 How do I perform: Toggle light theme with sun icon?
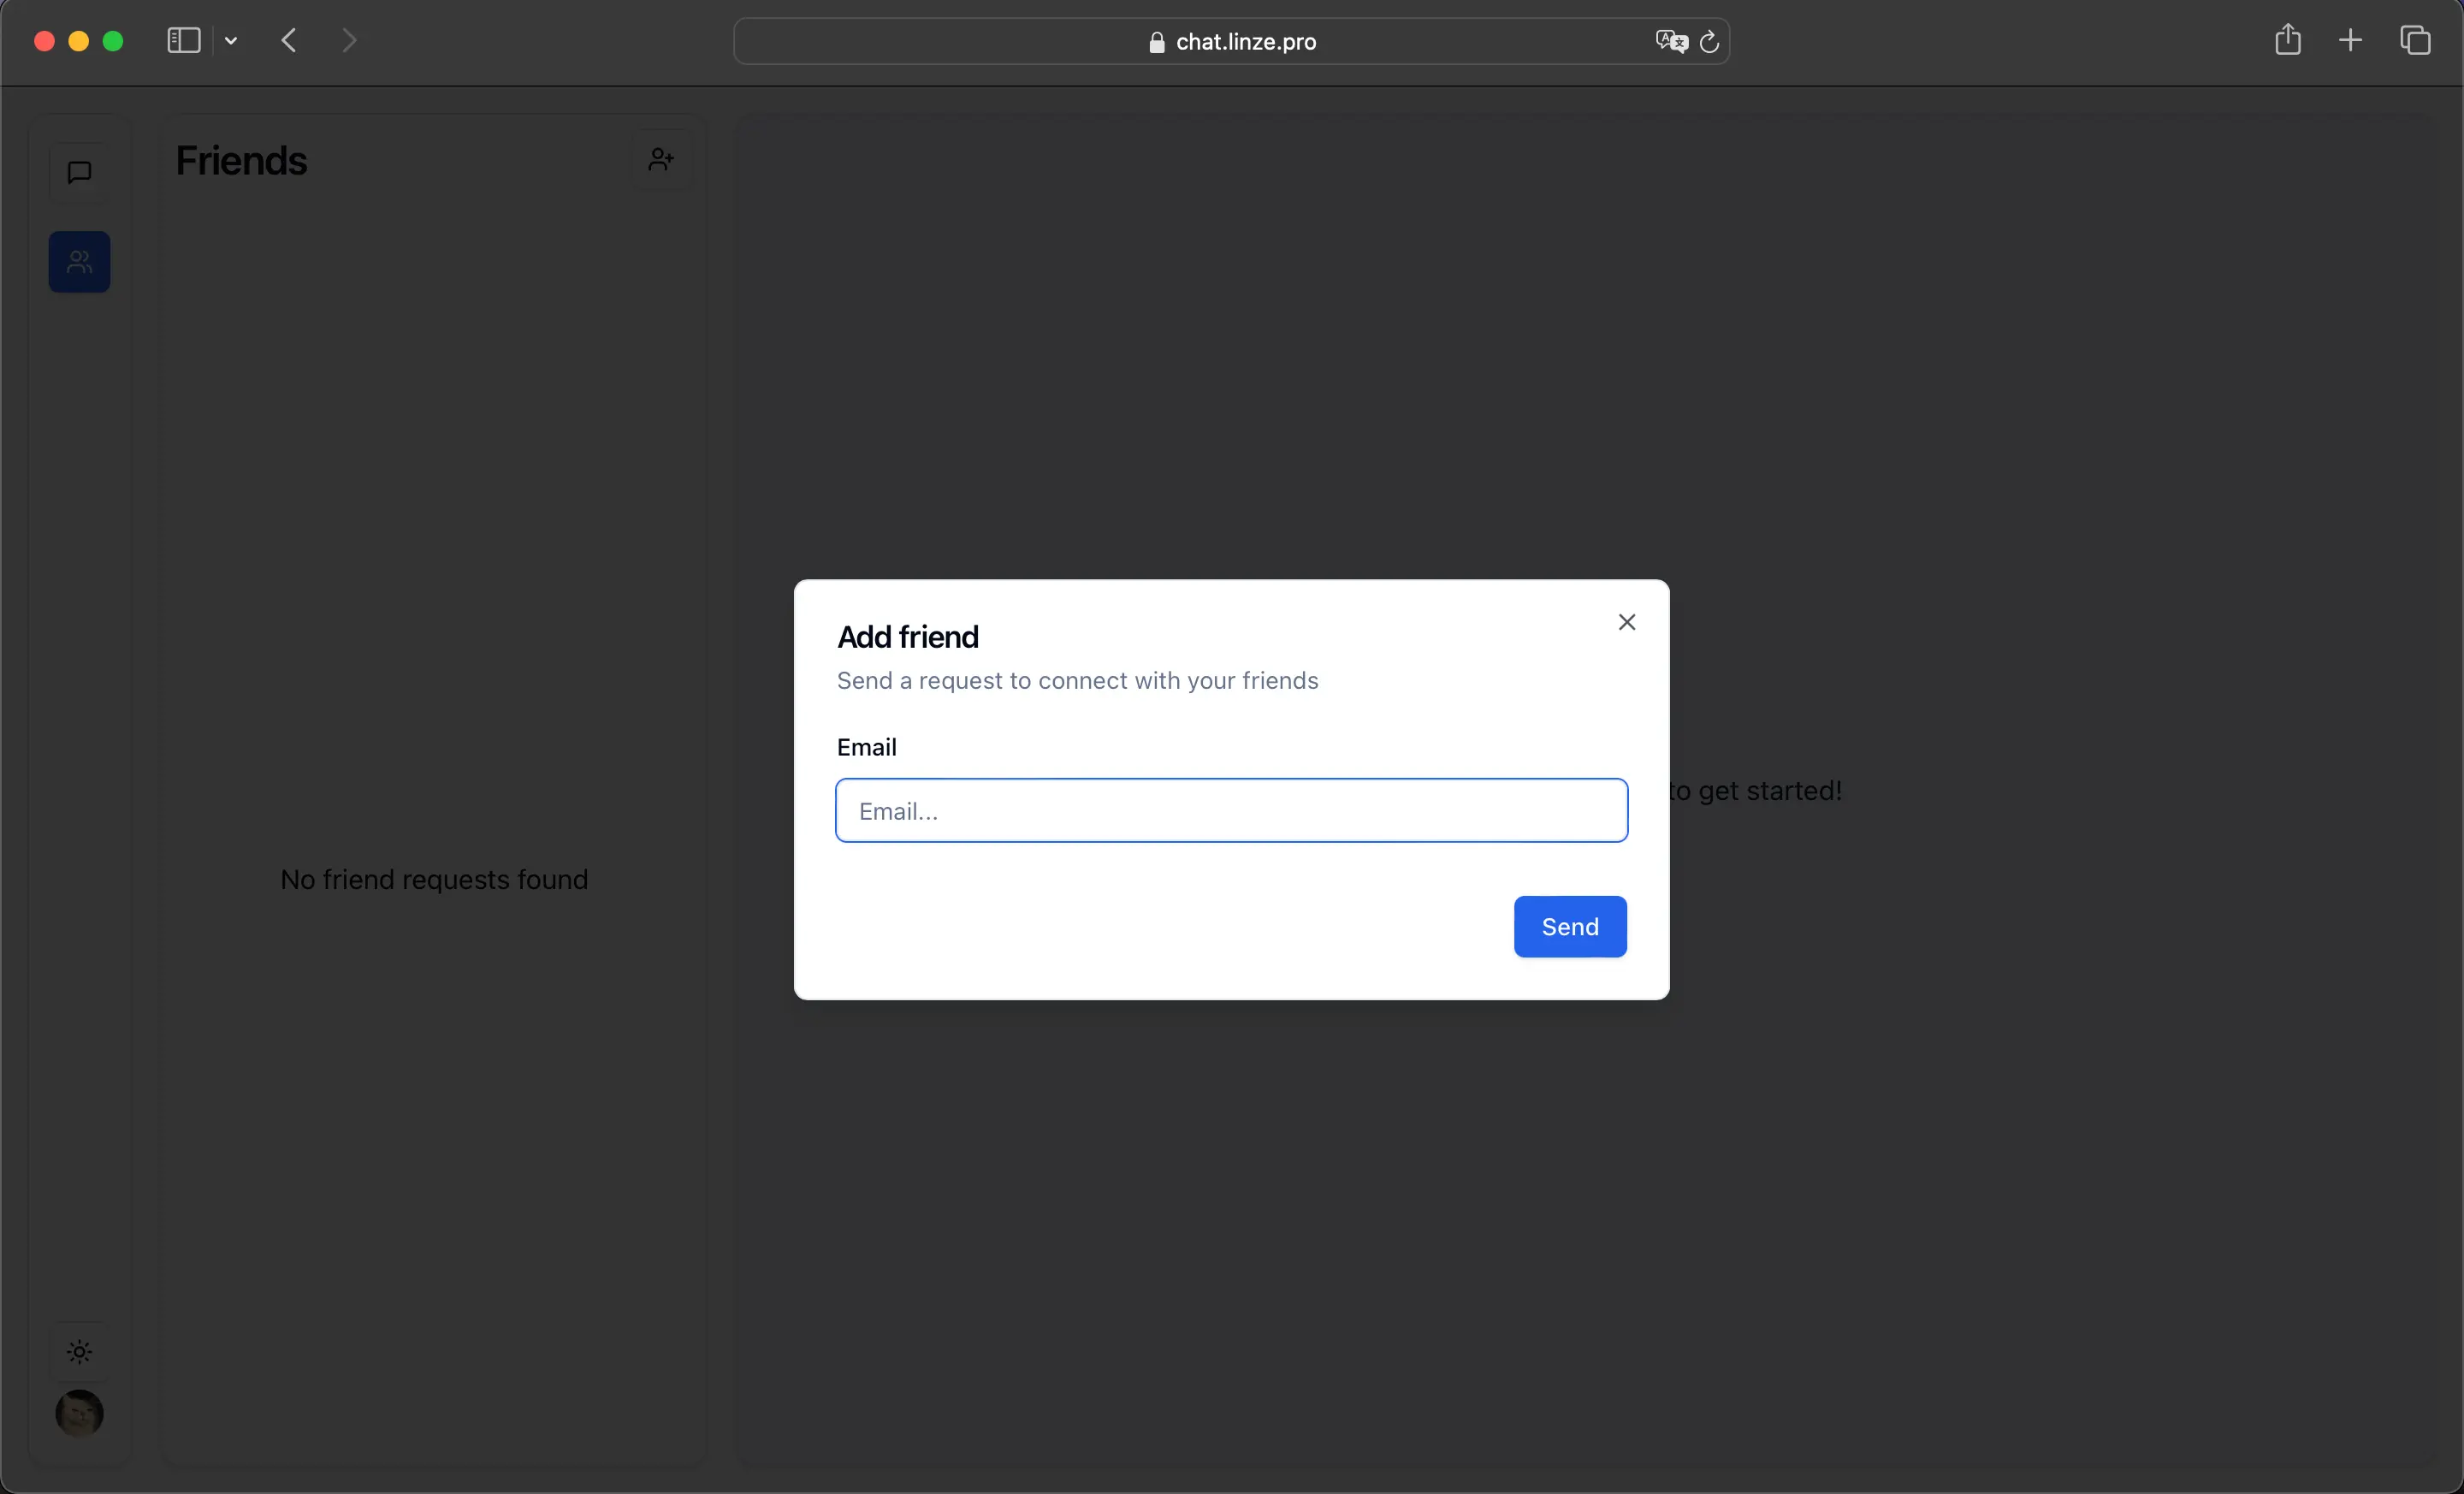(x=79, y=1352)
